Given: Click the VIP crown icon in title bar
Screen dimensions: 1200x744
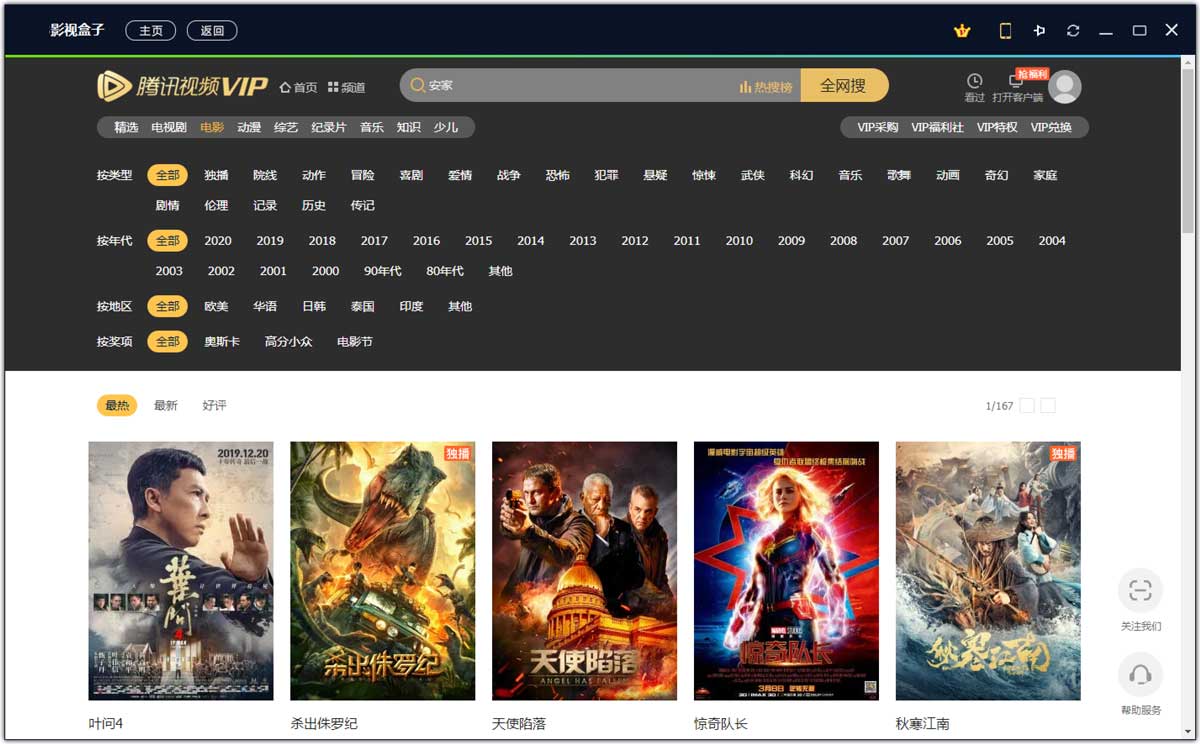Looking at the screenshot, I should [x=962, y=31].
